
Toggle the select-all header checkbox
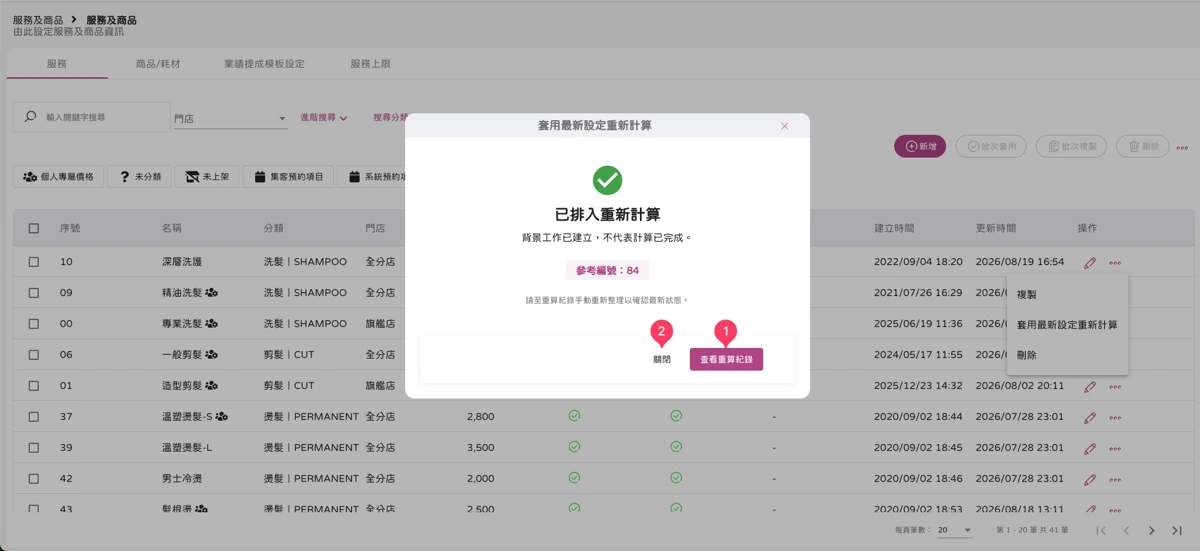(x=34, y=228)
